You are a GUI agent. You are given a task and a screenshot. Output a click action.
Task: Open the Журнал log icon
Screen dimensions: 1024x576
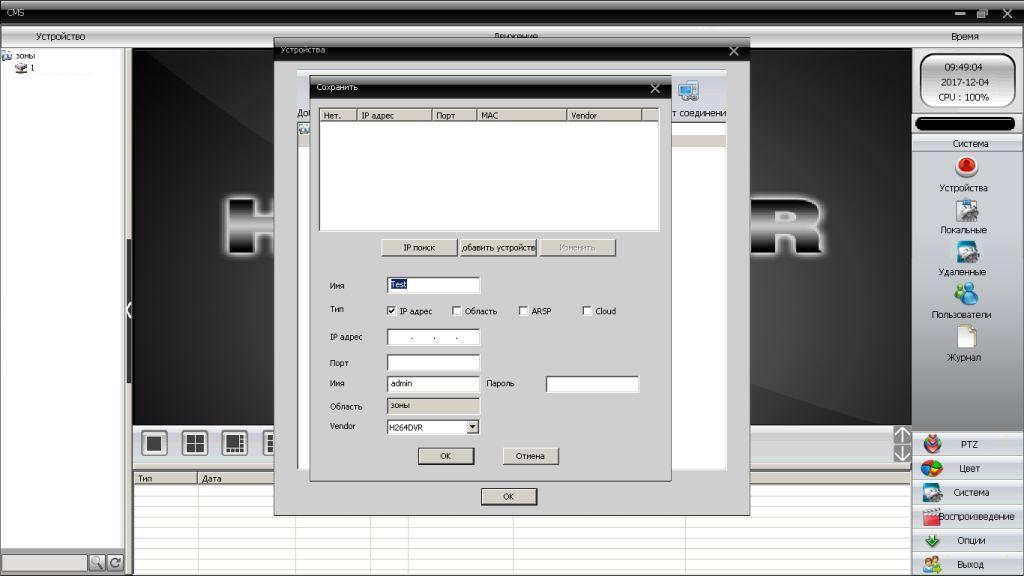[966, 337]
